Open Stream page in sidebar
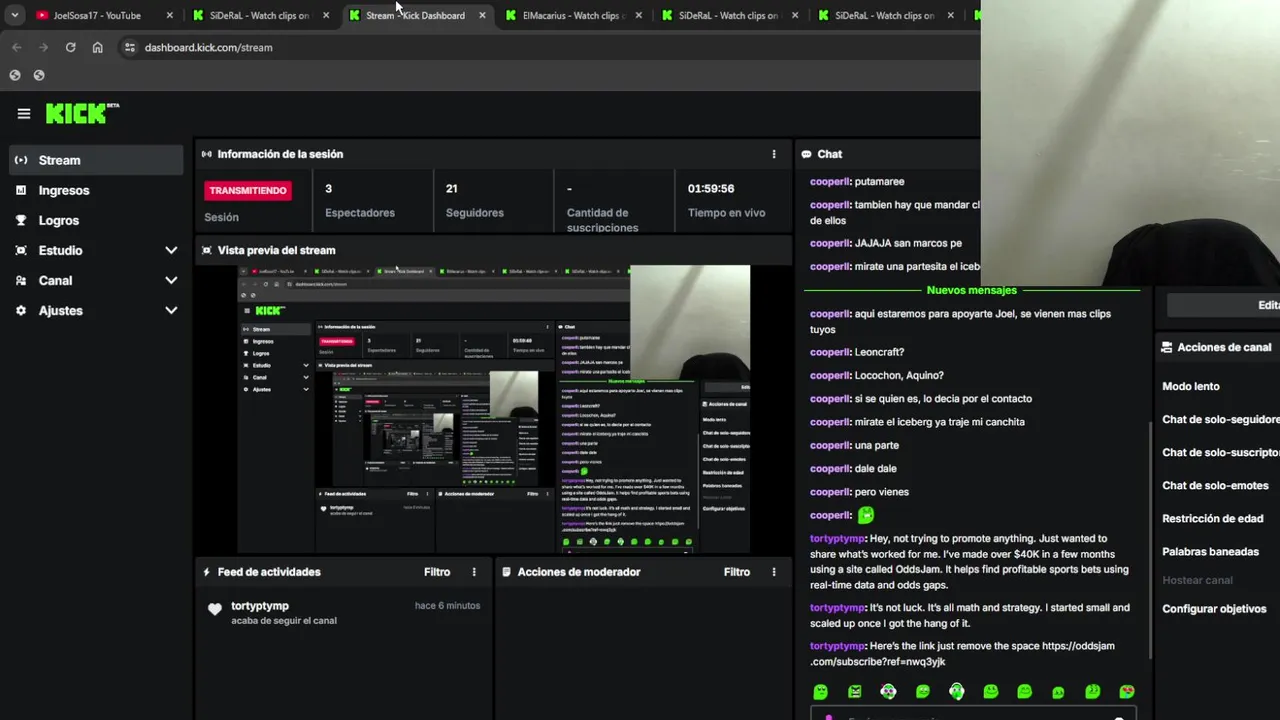The image size is (1280, 720). point(96,160)
